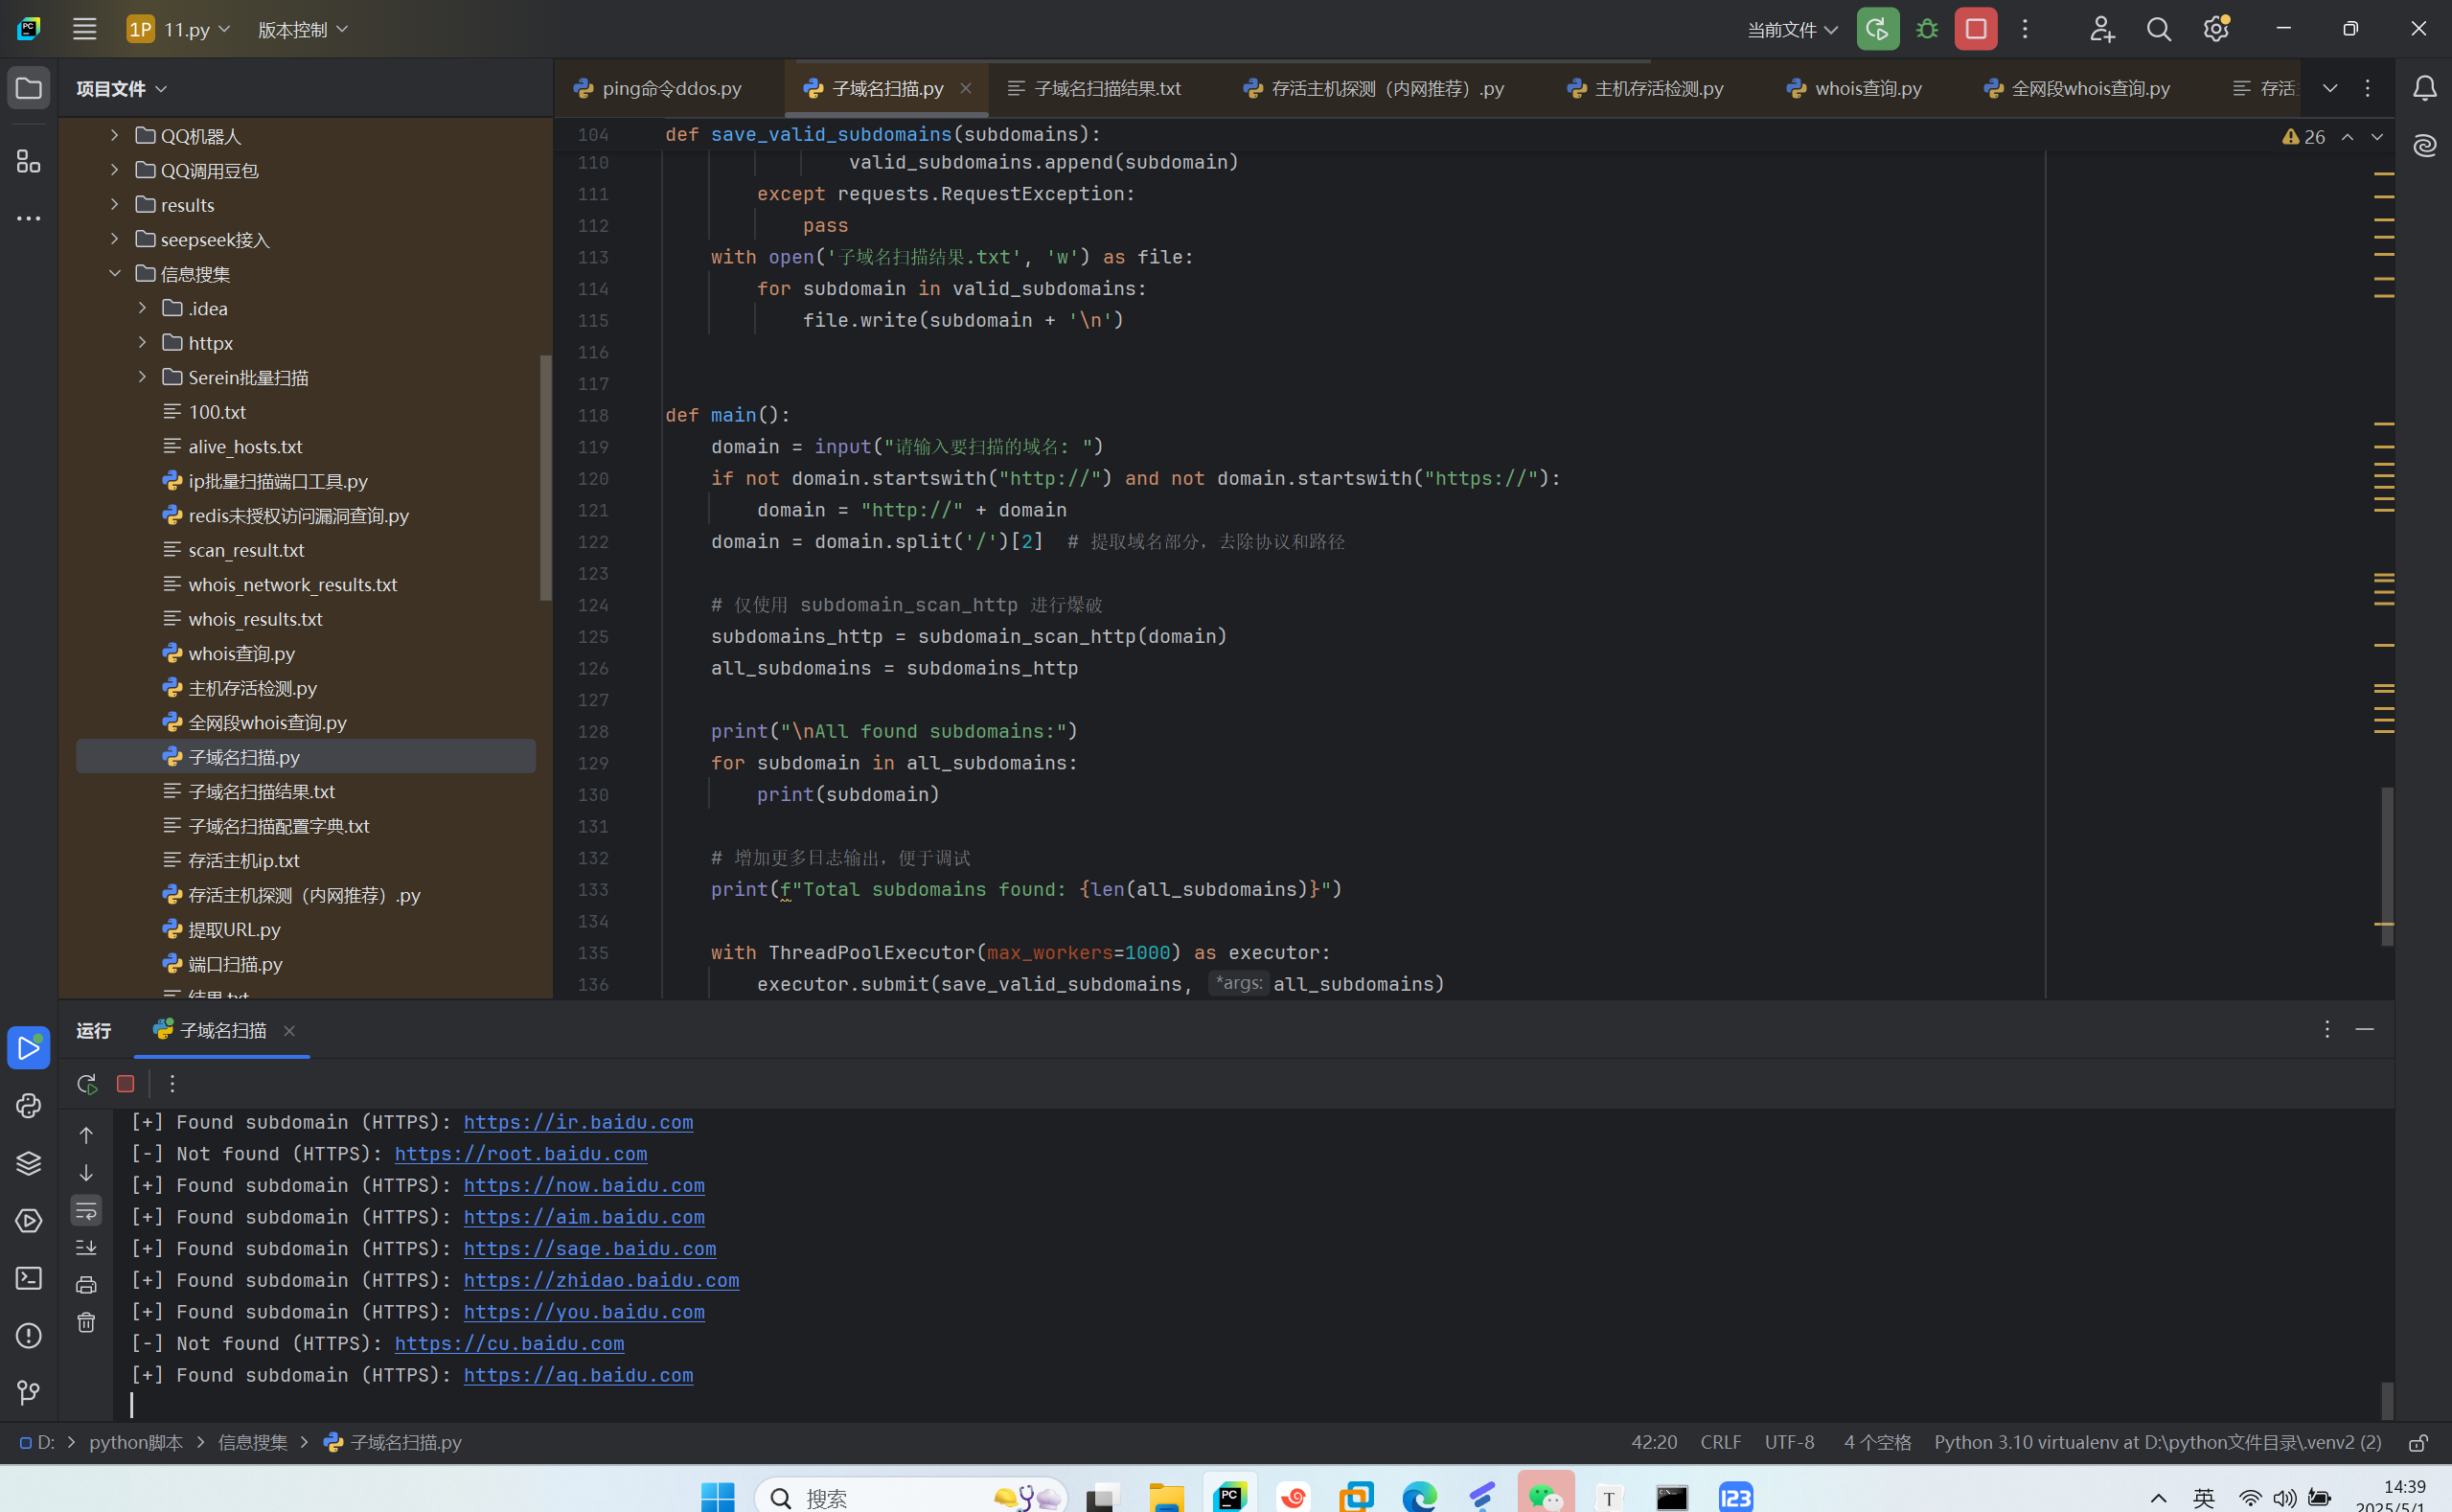The width and height of the screenshot is (2452, 1512).
Task: Open the Git version control tool window
Action: click(28, 1392)
